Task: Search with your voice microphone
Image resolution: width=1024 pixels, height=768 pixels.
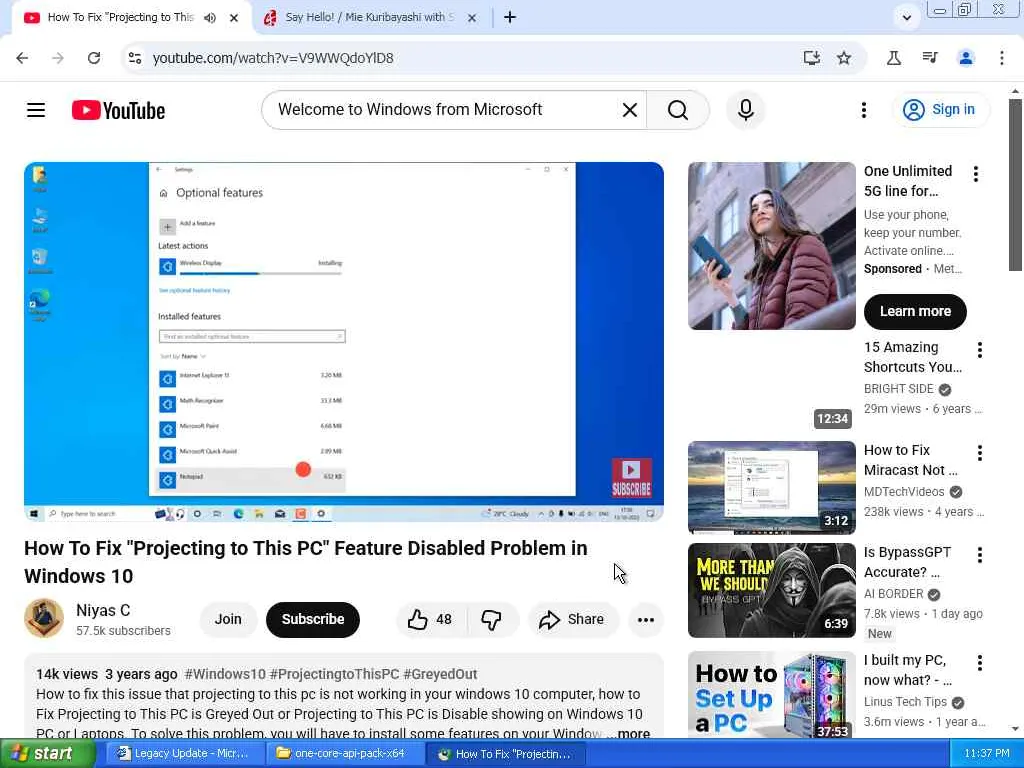Action: [746, 110]
